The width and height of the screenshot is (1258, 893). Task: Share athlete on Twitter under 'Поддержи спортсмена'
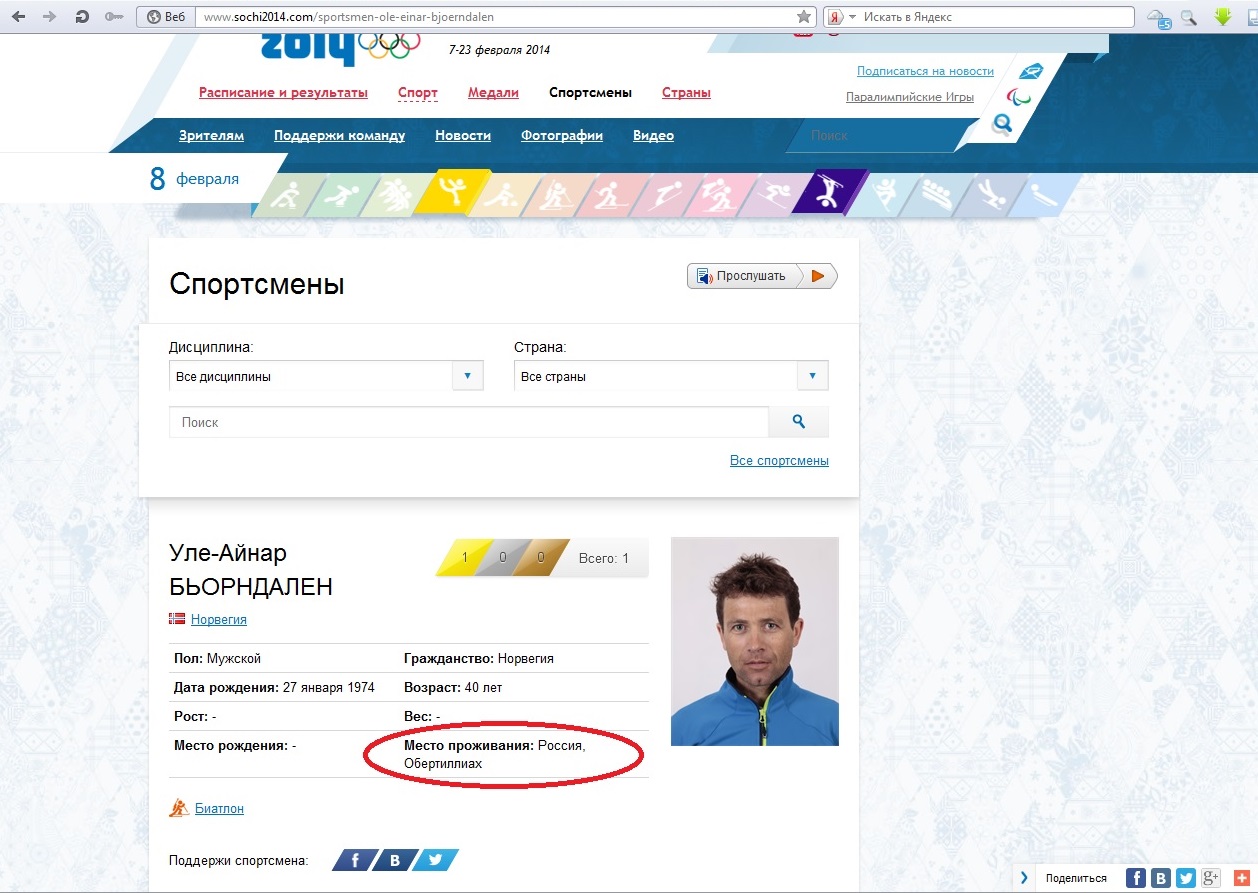pyautogui.click(x=435, y=860)
